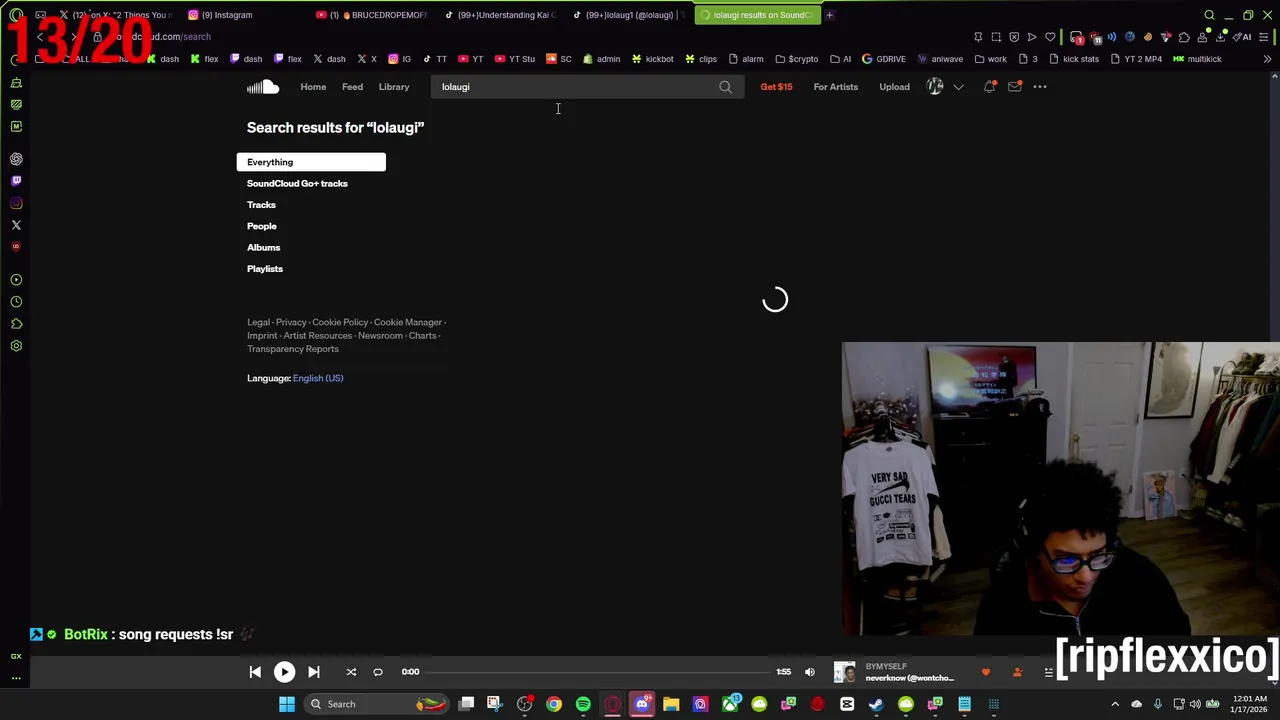Filter results by People
The image size is (1280, 720).
(x=262, y=226)
